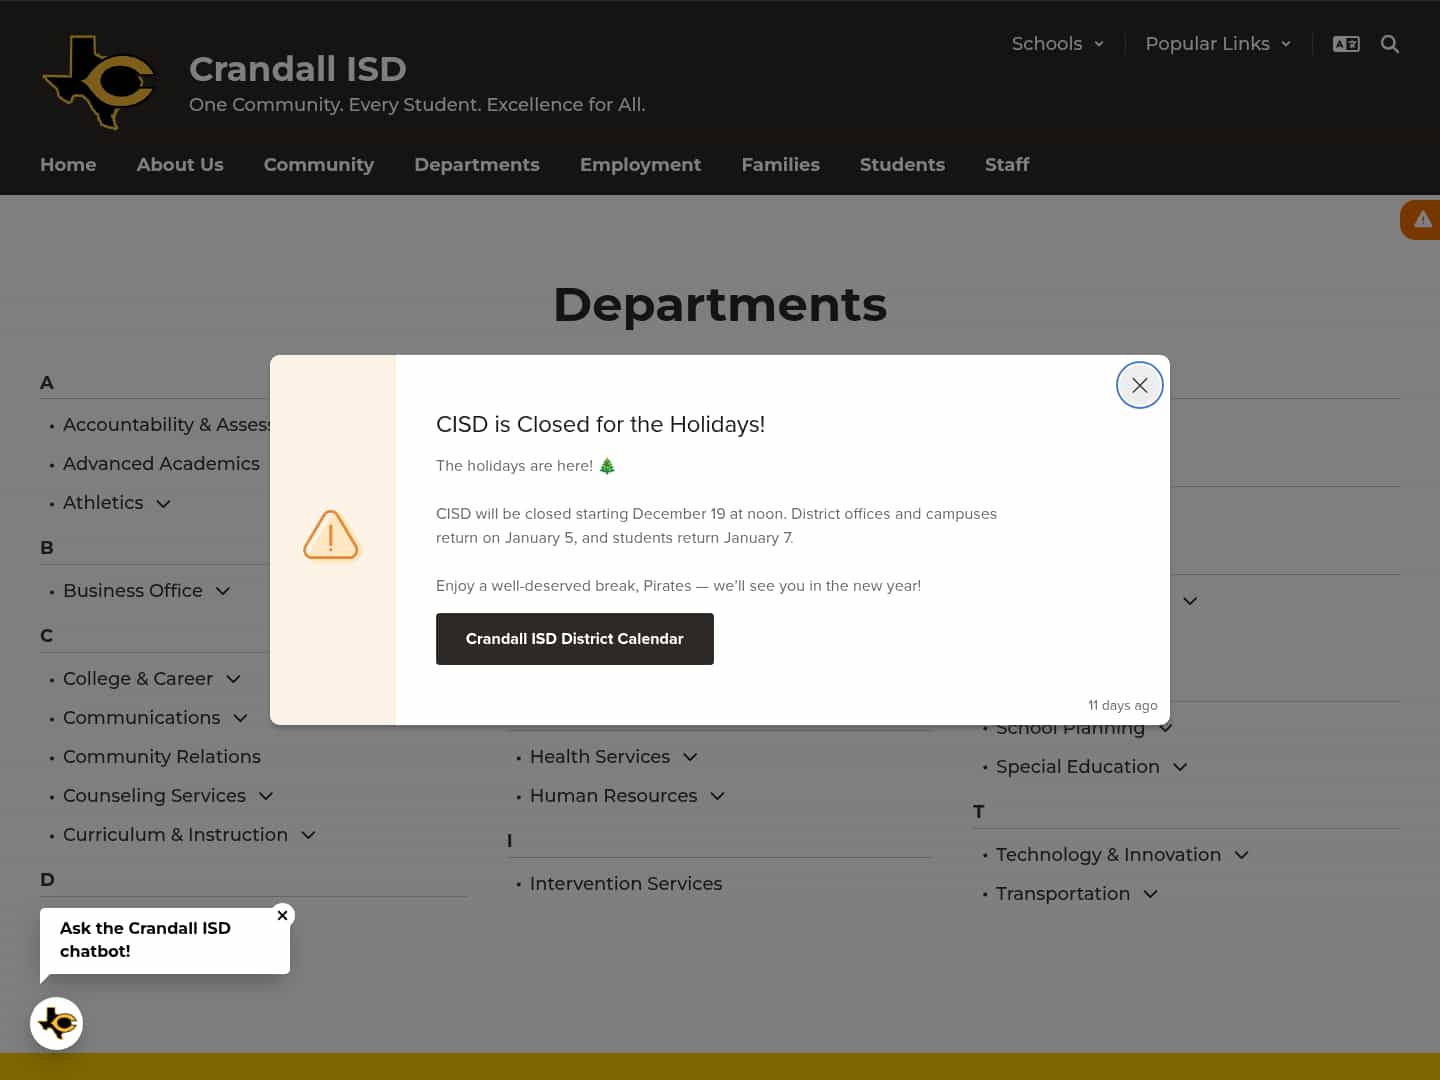The width and height of the screenshot is (1440, 1080).
Task: Open the search function
Action: (x=1390, y=44)
